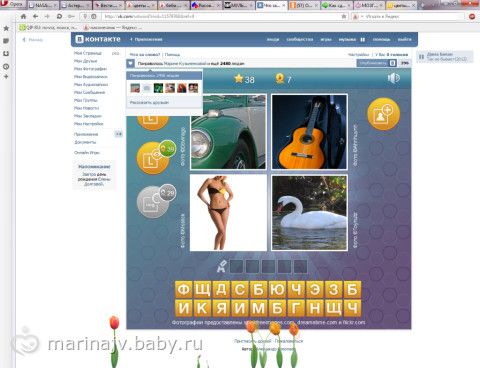This screenshot has height=368, width=480.
Task: Open the green car picture
Action: point(228,132)
